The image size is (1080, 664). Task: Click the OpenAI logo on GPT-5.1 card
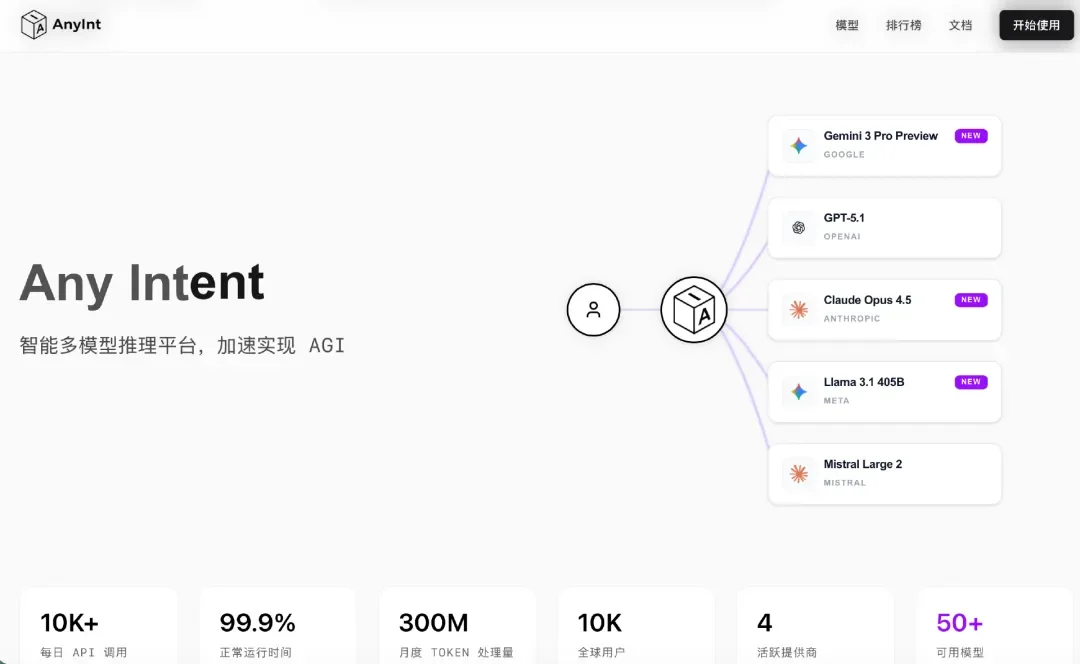point(798,227)
